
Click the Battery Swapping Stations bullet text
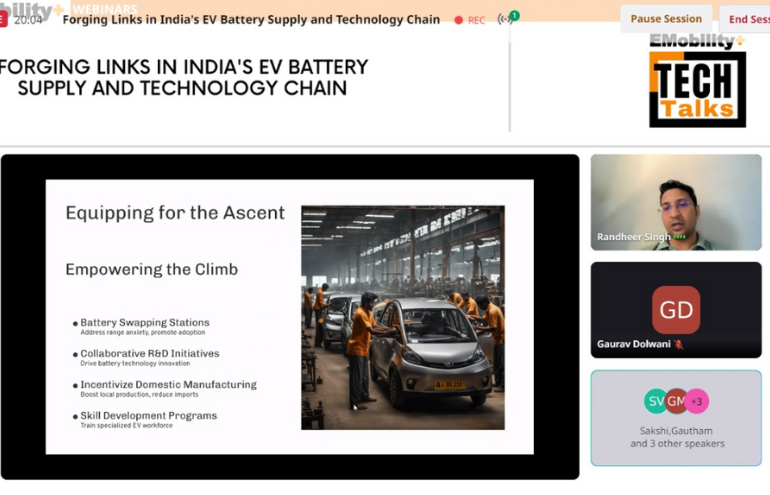coord(145,323)
